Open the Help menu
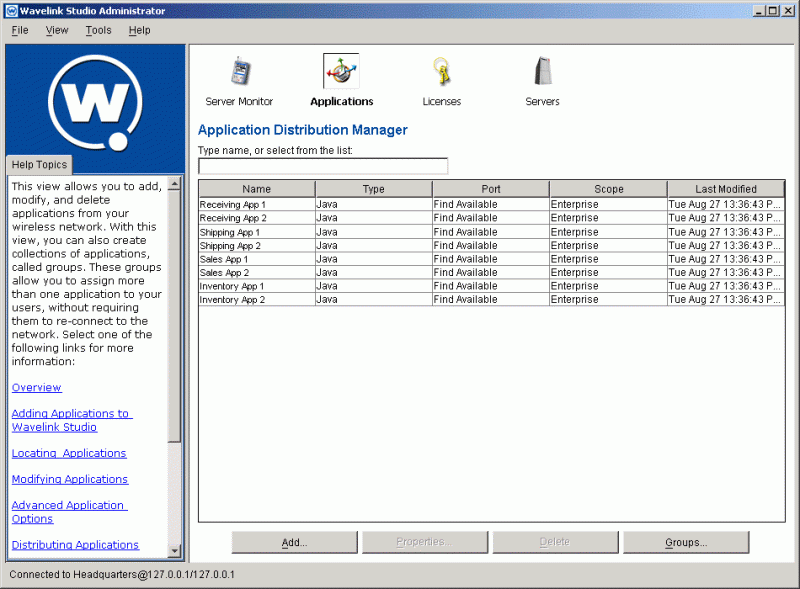Image resolution: width=800 pixels, height=589 pixels. [139, 30]
